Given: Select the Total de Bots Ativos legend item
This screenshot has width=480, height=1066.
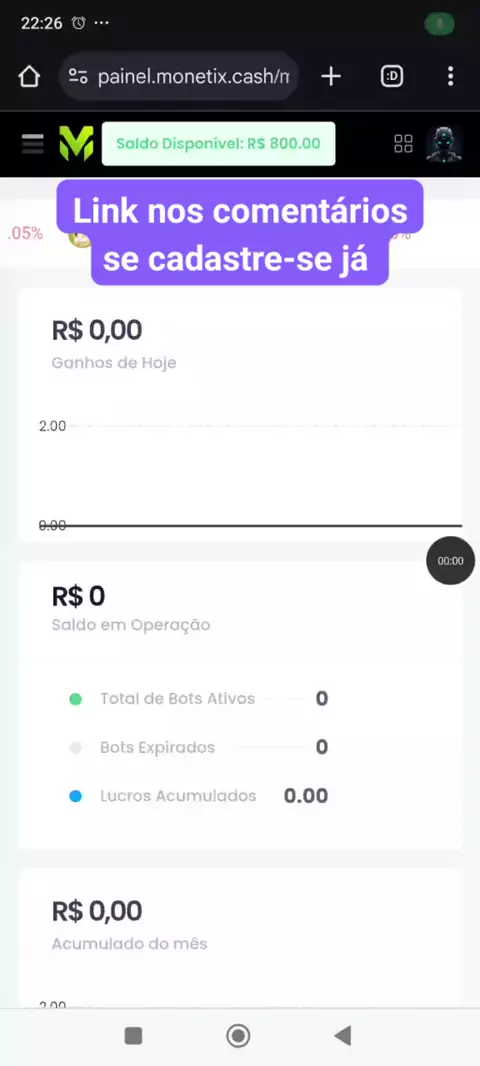Looking at the screenshot, I should [199, 699].
